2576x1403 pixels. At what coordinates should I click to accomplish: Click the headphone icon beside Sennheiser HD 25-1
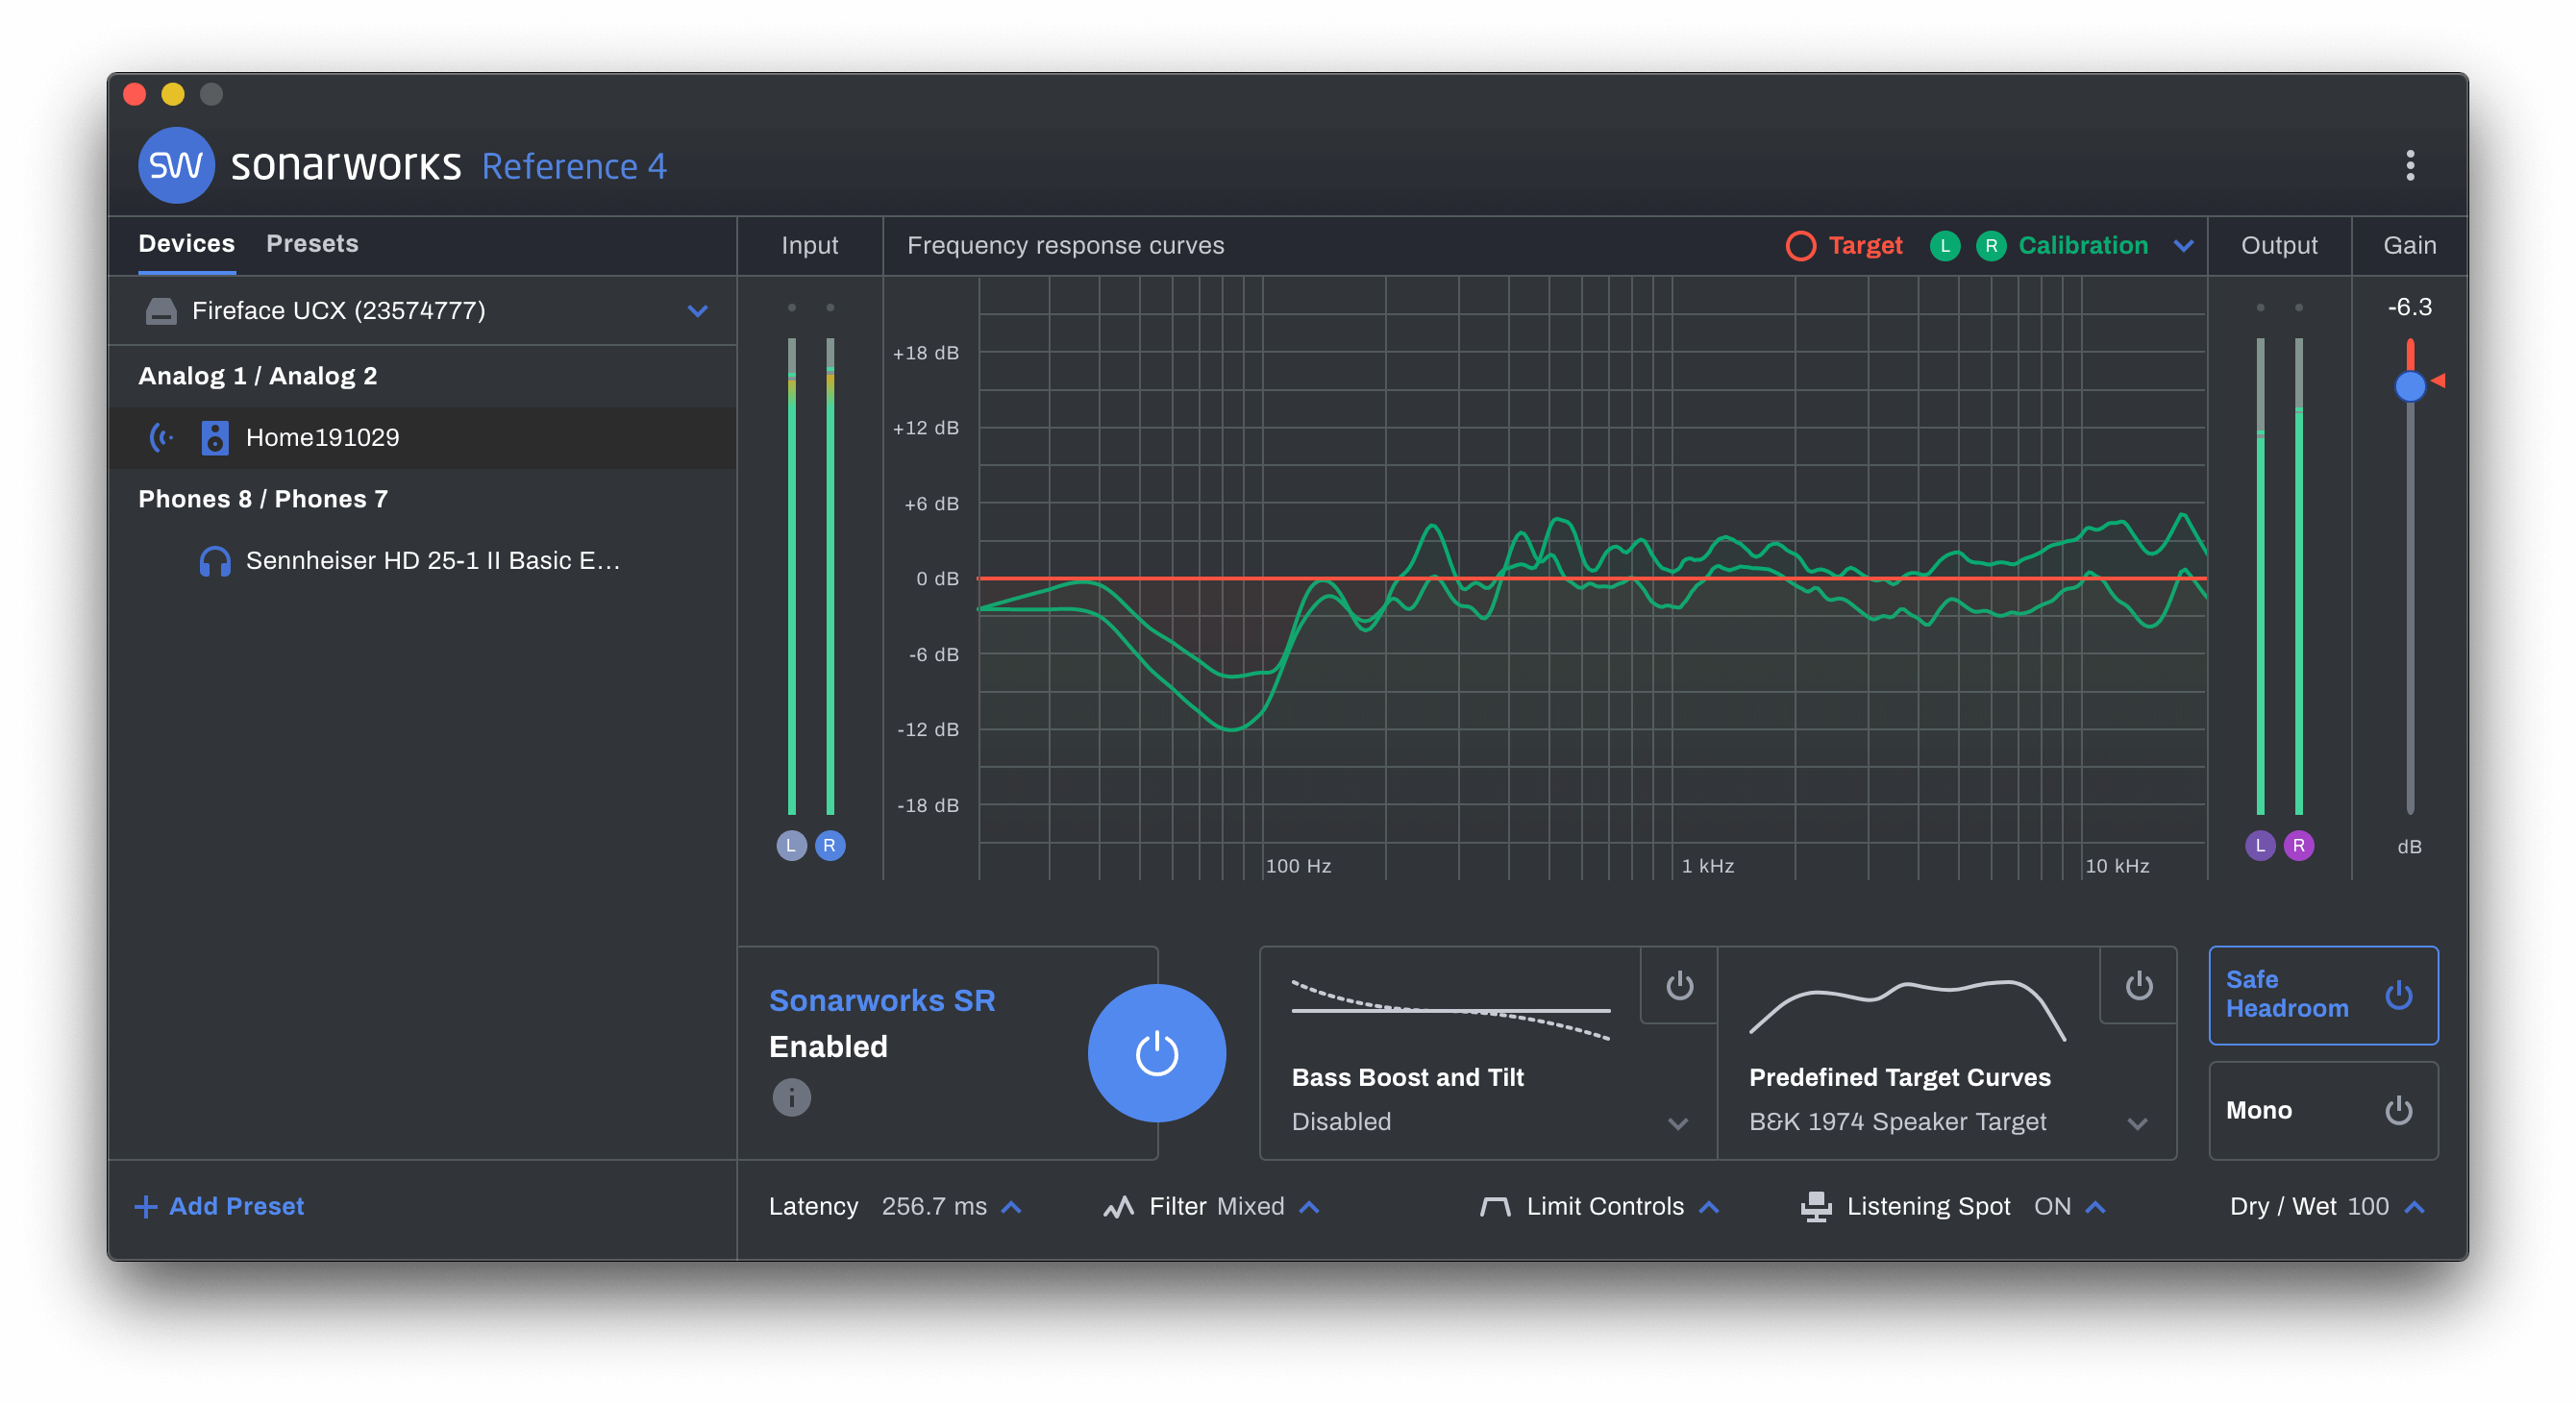(x=214, y=561)
